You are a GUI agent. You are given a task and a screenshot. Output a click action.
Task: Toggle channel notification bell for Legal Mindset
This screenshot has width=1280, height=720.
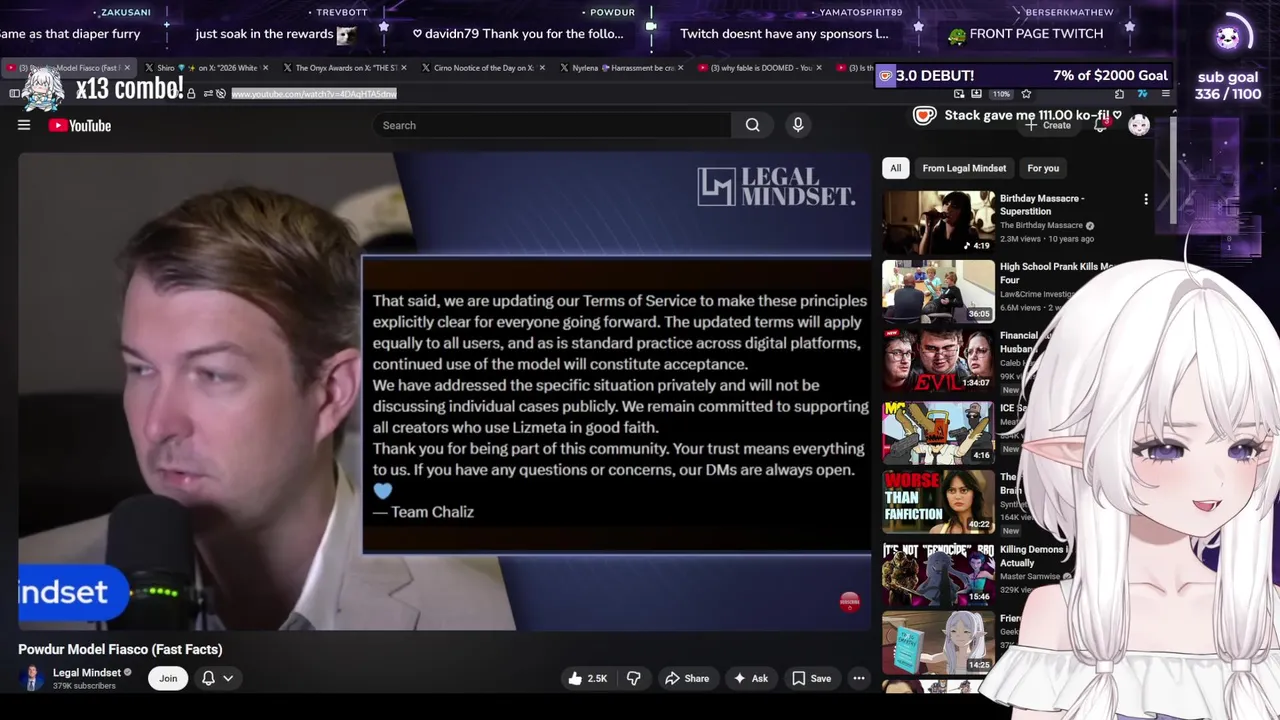tap(218, 678)
